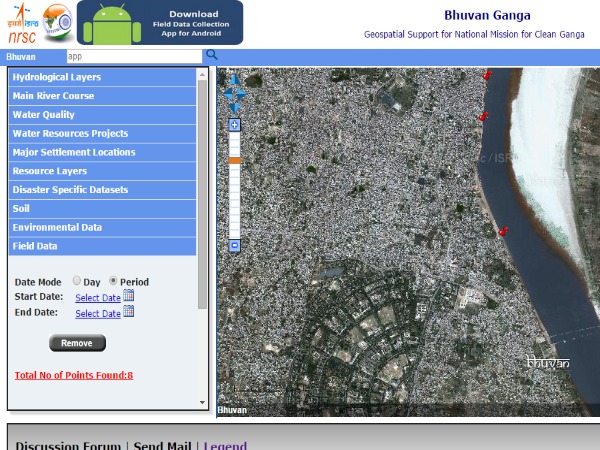Open the Android app download banner
600x450 pixels.
160,23
